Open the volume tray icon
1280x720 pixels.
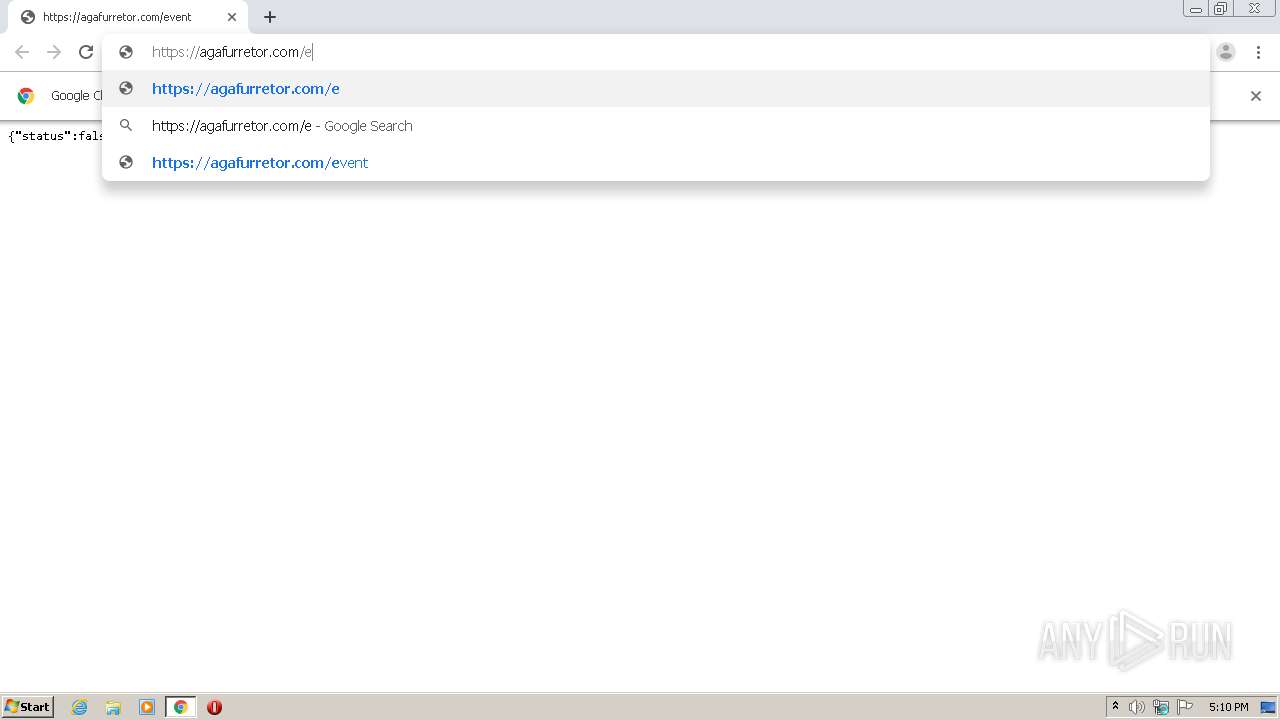click(1137, 707)
